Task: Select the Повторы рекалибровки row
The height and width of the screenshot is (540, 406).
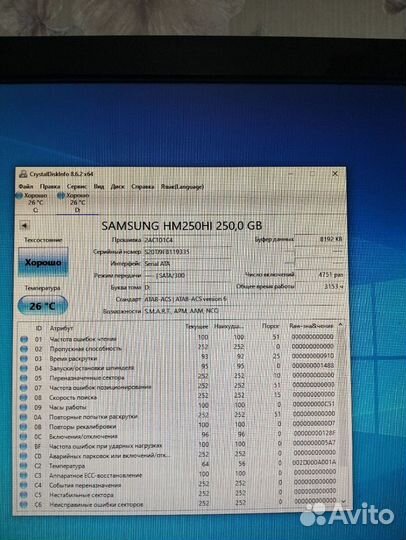Action: click(177, 426)
